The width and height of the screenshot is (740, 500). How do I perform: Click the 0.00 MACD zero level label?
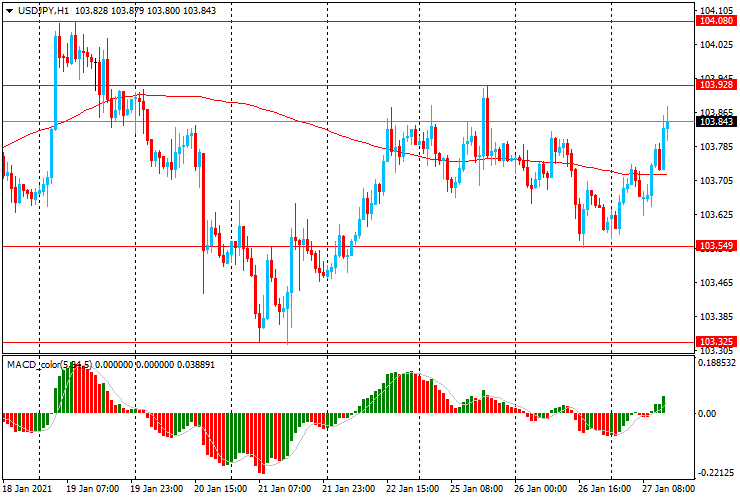pyautogui.click(x=706, y=413)
